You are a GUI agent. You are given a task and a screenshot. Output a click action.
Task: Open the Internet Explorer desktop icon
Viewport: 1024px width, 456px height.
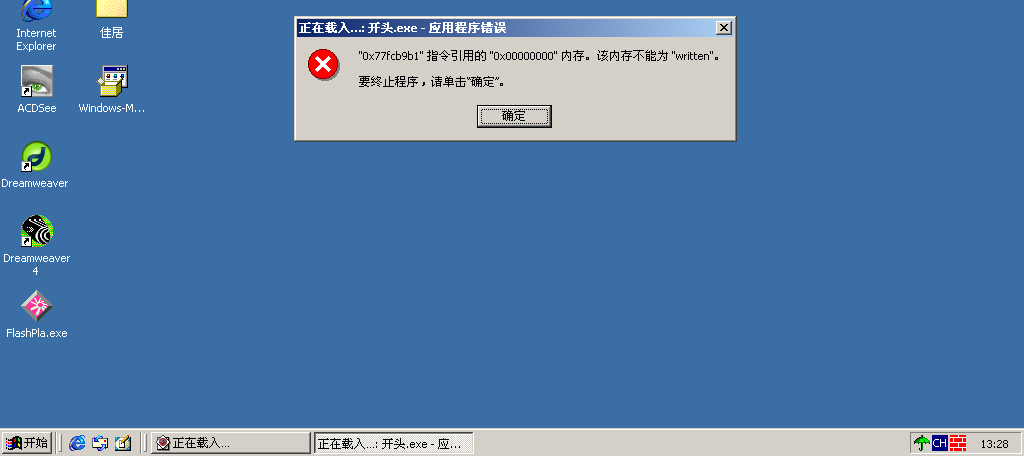point(37,26)
